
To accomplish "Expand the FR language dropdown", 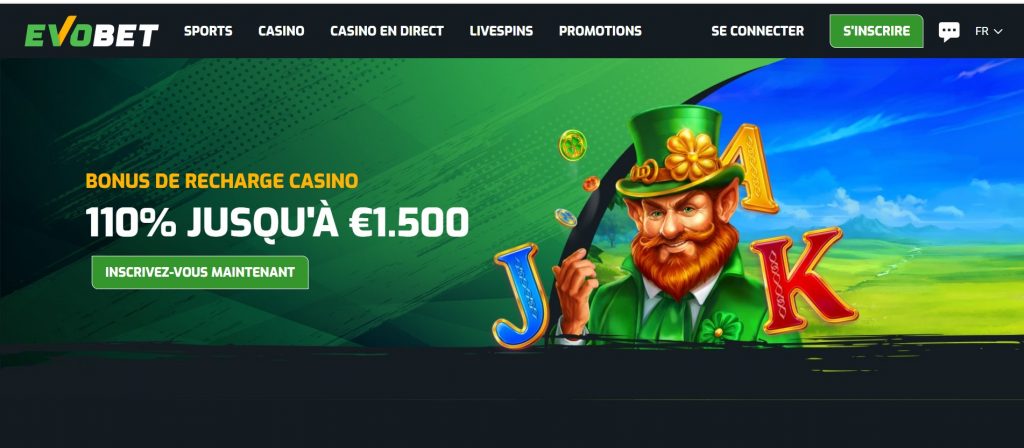I will pos(988,31).
